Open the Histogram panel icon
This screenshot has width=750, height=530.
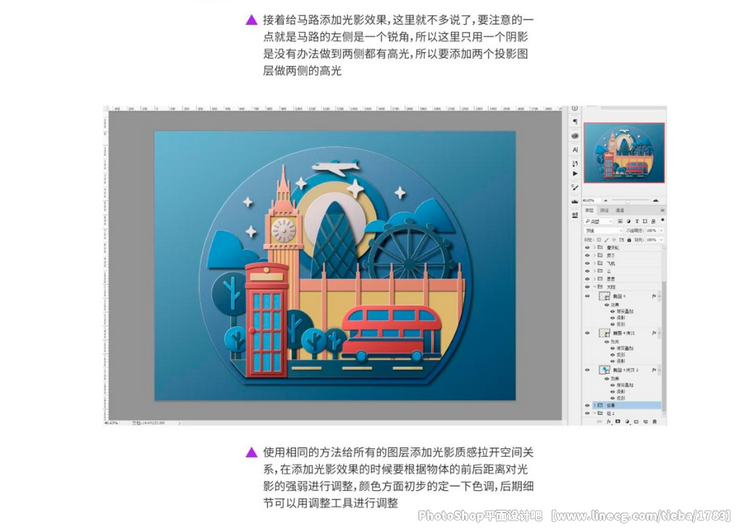pos(575,202)
